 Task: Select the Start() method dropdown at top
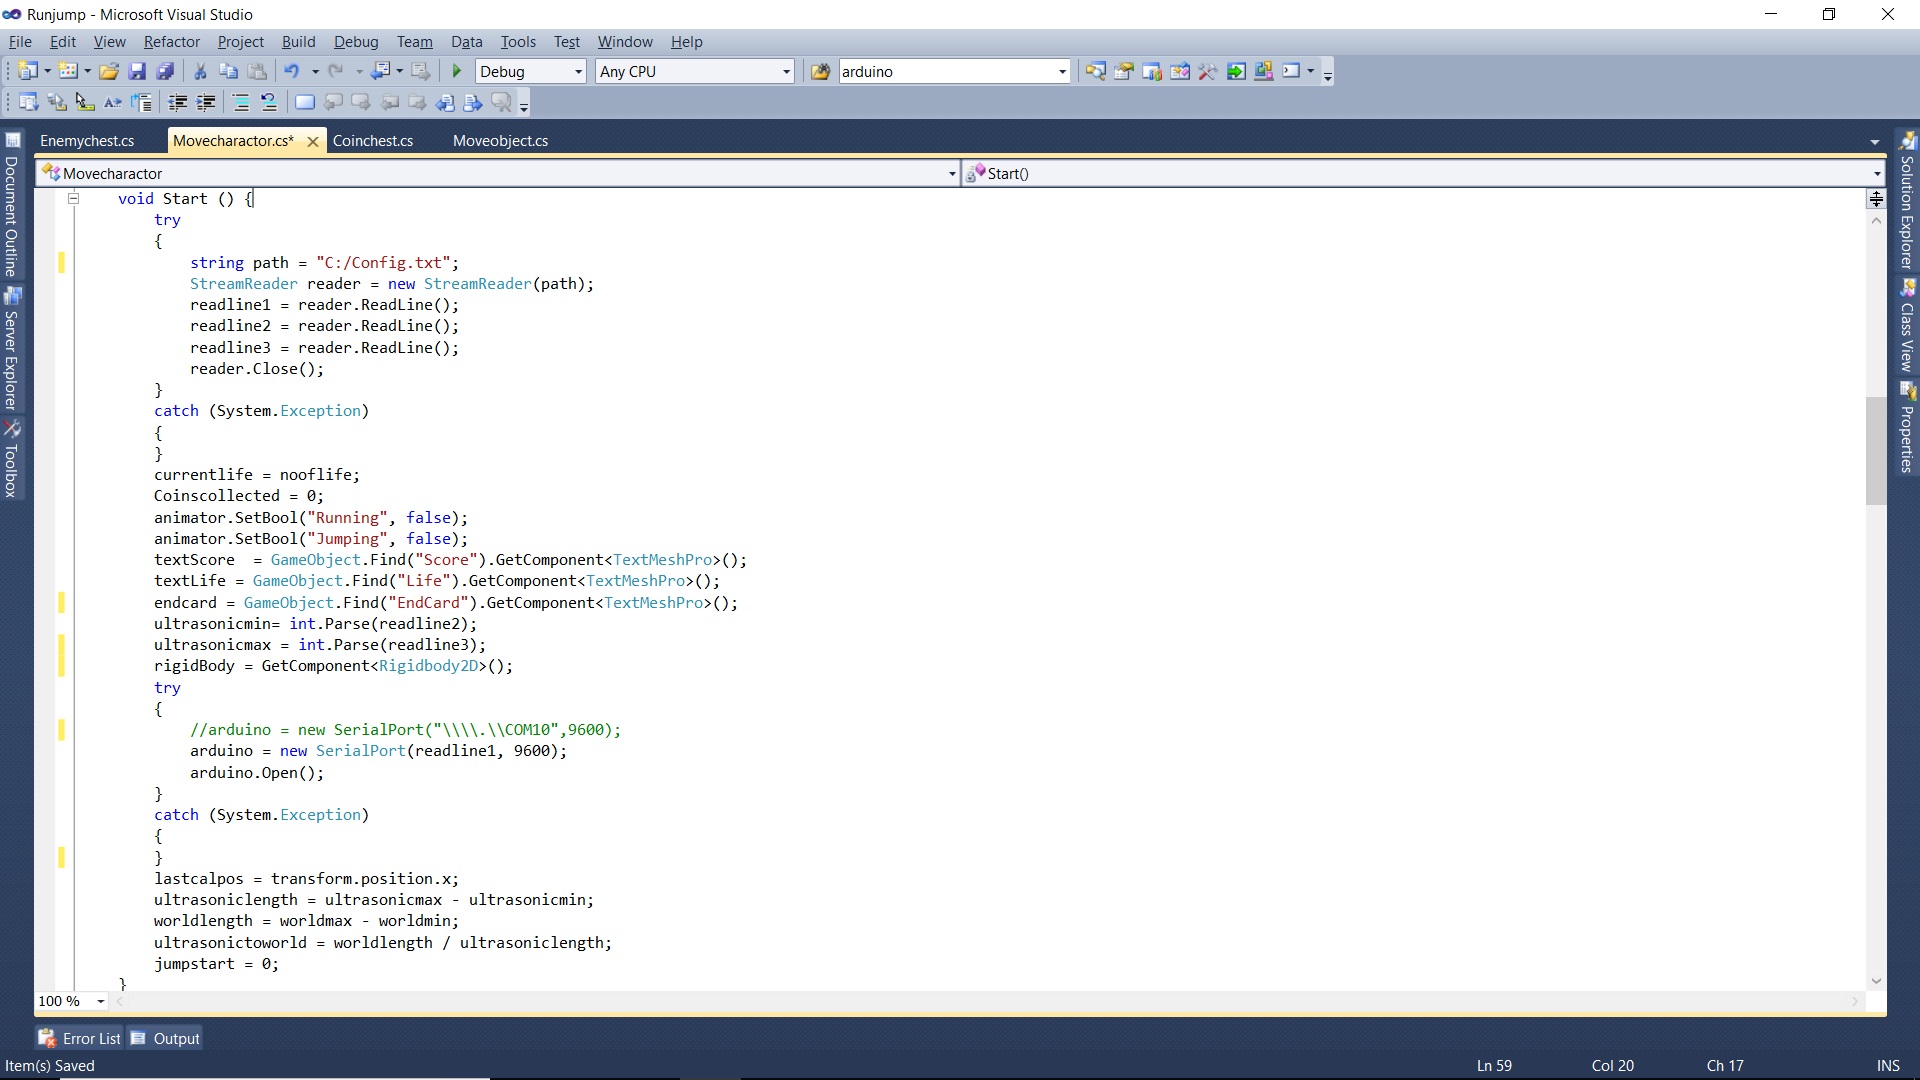click(x=1424, y=173)
